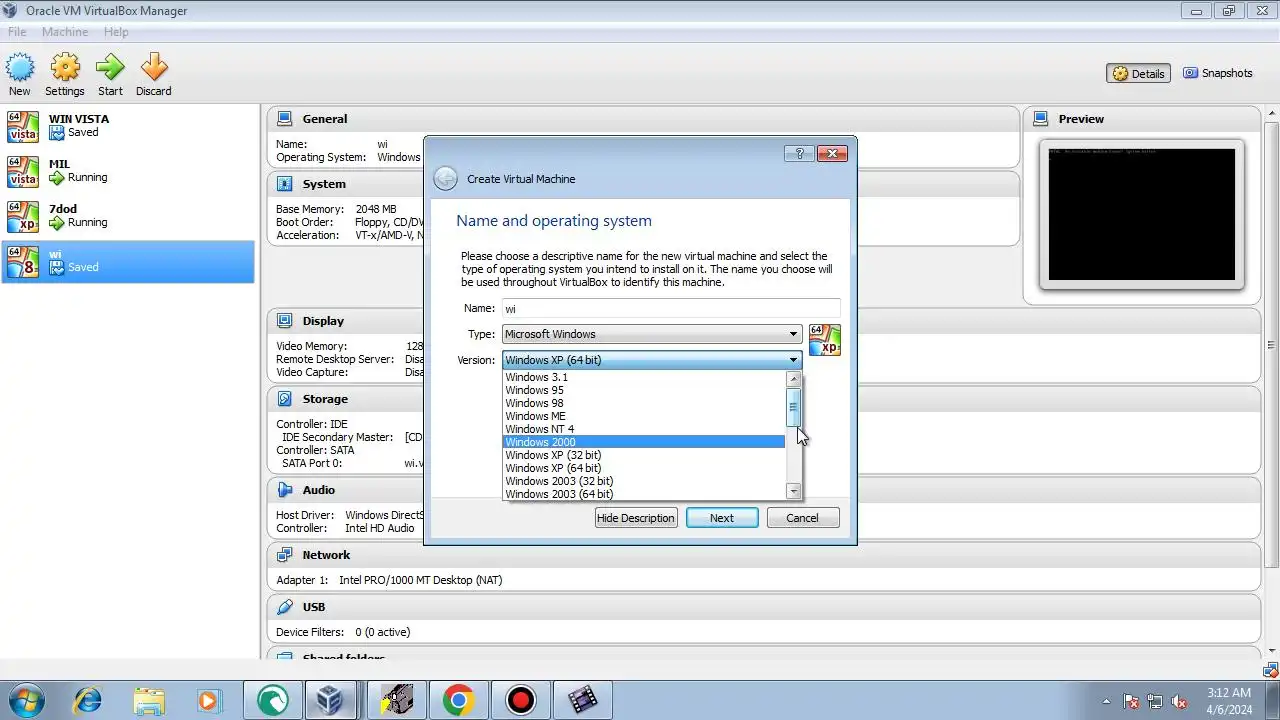Open the Machine menu

(x=65, y=32)
